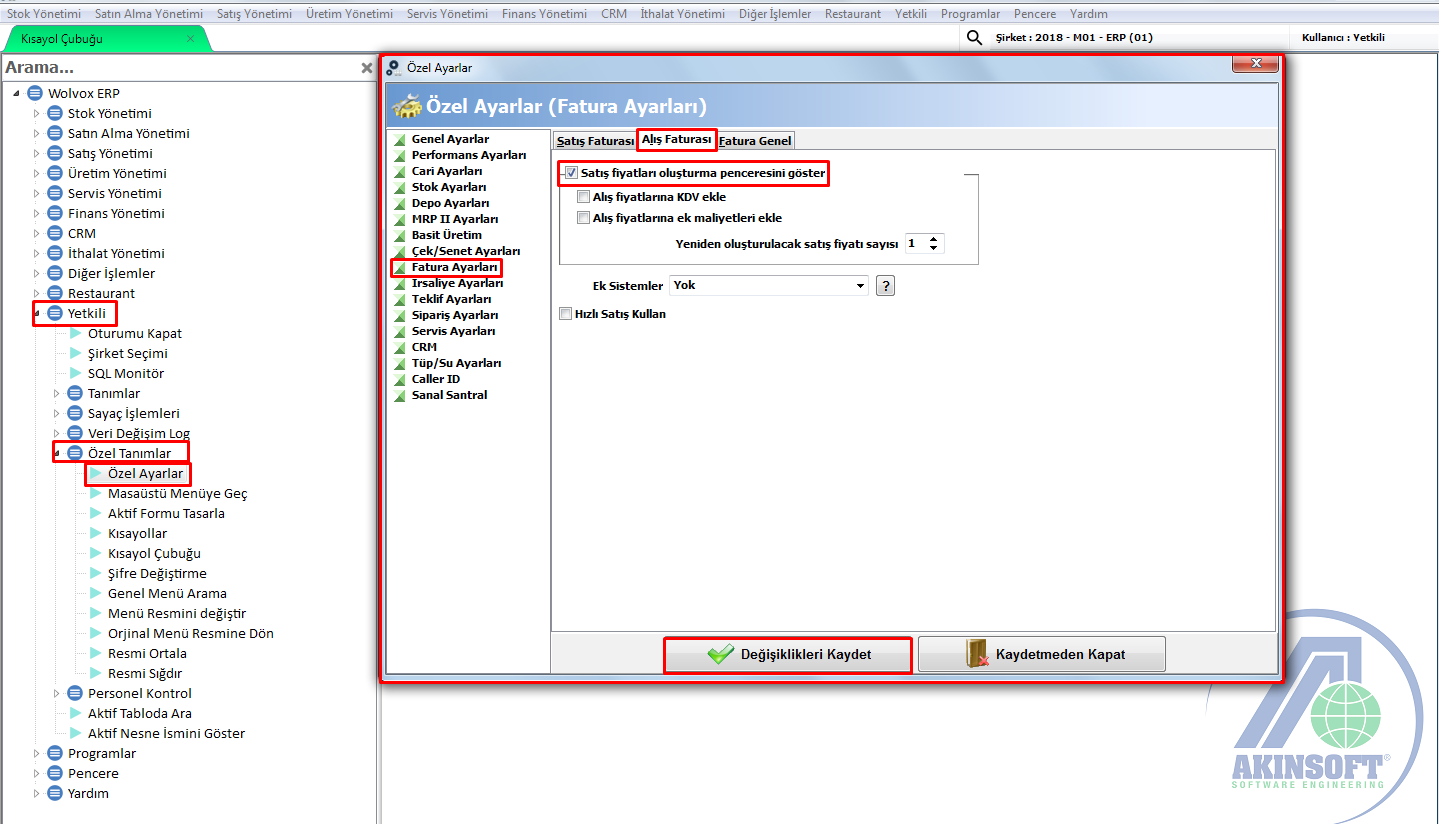Click the search magnifier icon near Şirket
Image resolution: width=1439 pixels, height=824 pixels.
pos(974,38)
